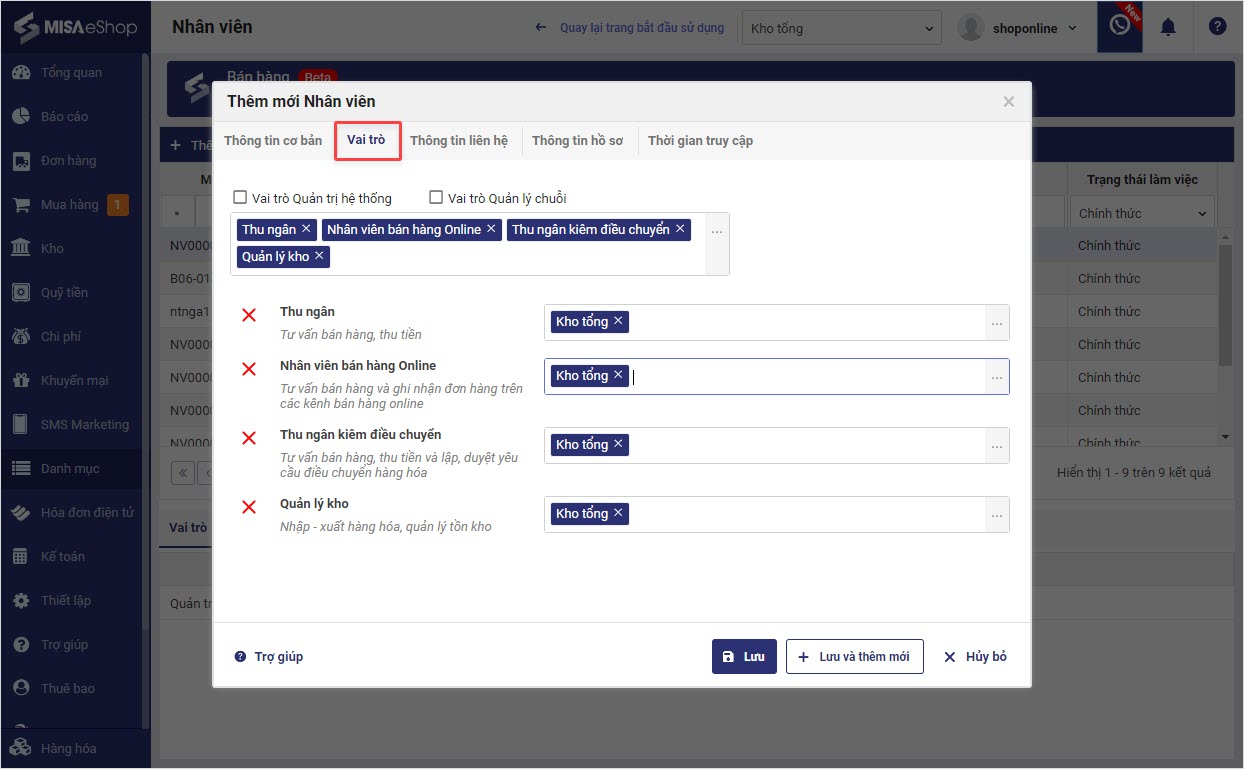This screenshot has height=769, width=1244.
Task: Click the Lưu save button
Action: pos(744,657)
